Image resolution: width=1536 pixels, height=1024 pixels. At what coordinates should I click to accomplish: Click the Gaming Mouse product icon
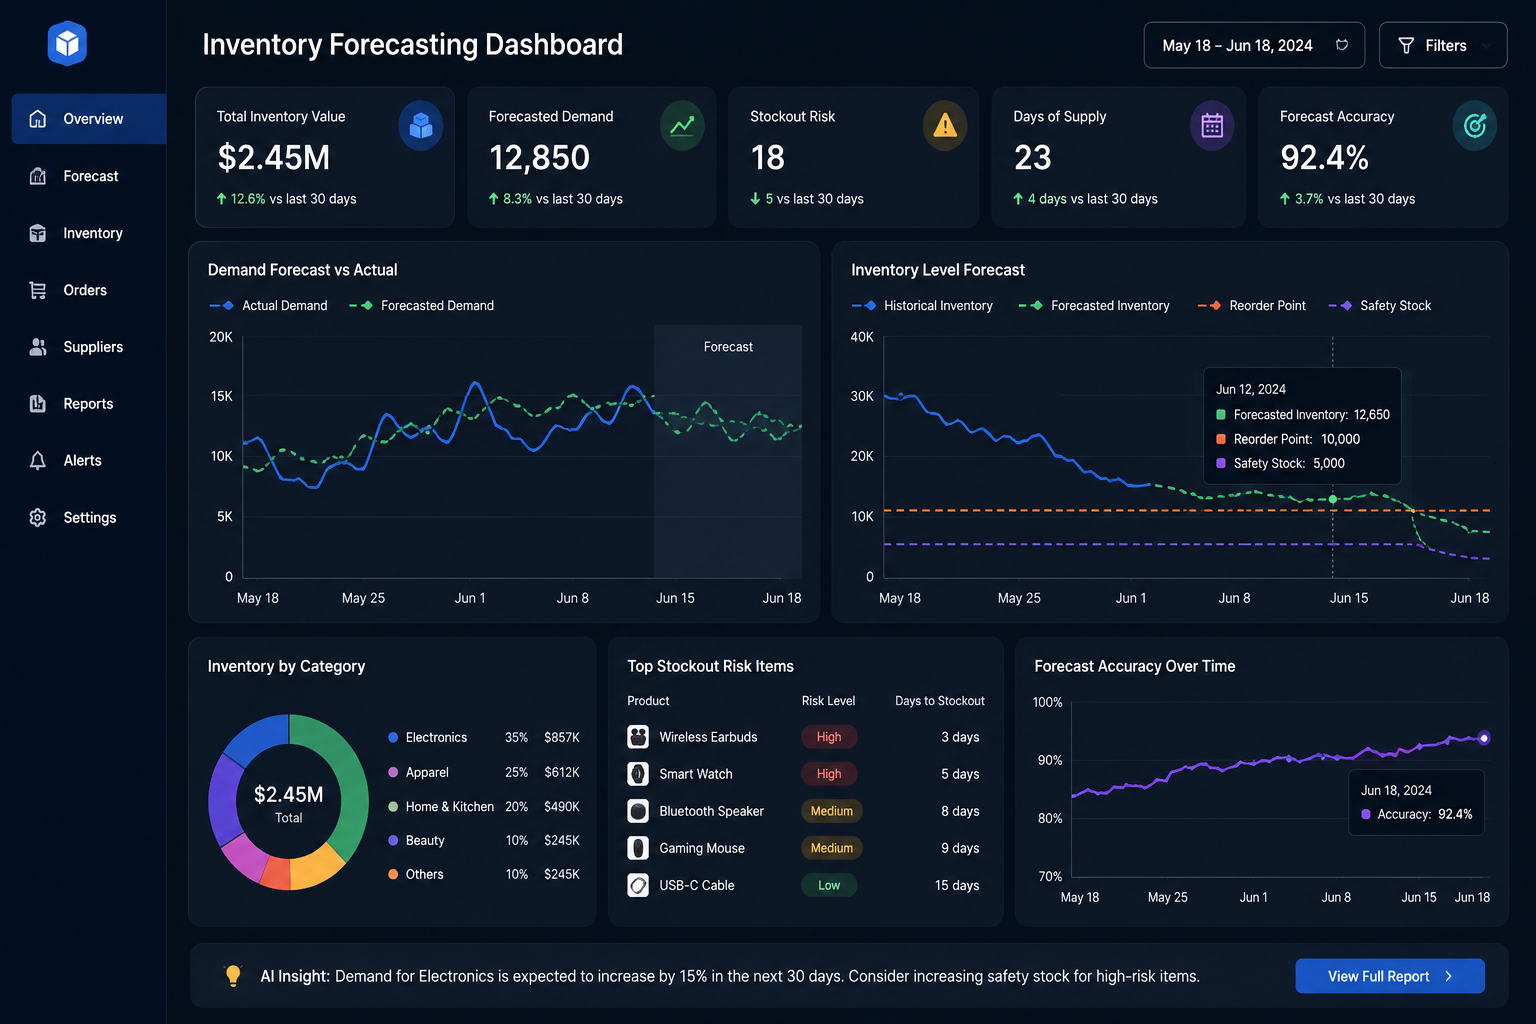click(x=638, y=848)
